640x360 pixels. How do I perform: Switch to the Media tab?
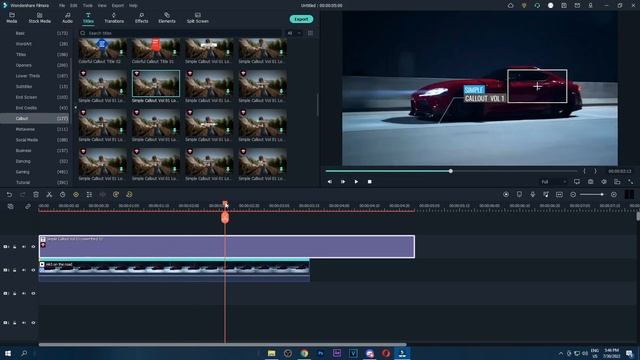(x=12, y=18)
